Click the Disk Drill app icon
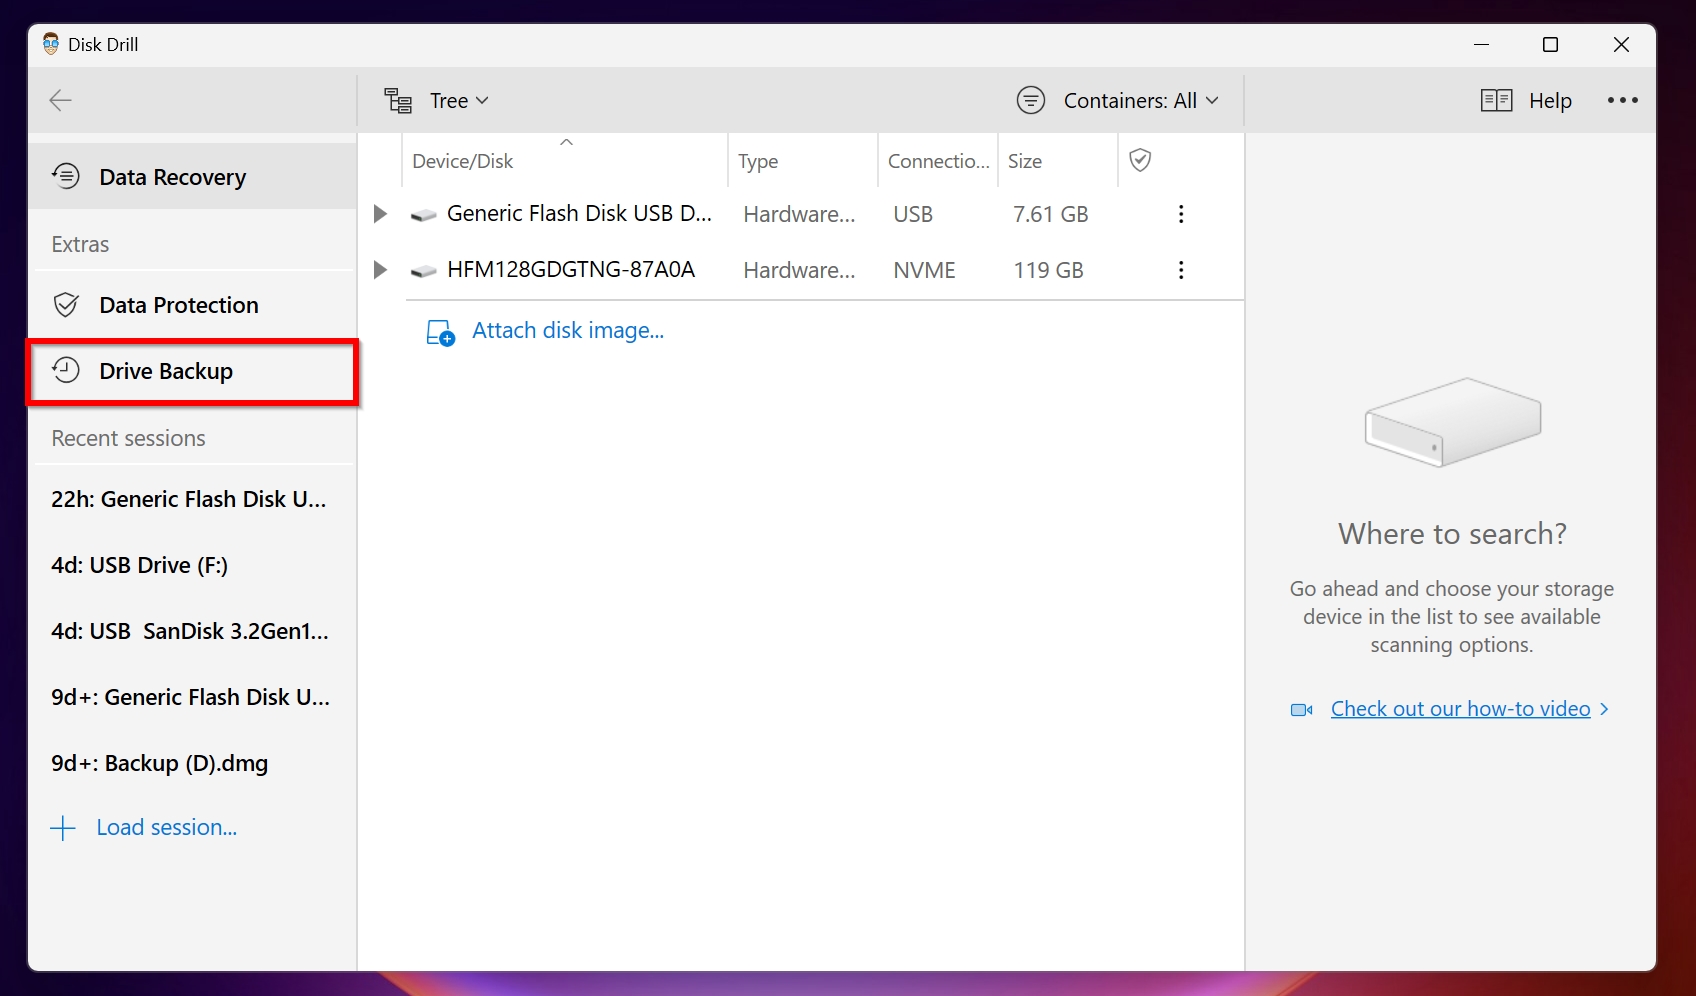Viewport: 1696px width, 996px height. click(51, 44)
